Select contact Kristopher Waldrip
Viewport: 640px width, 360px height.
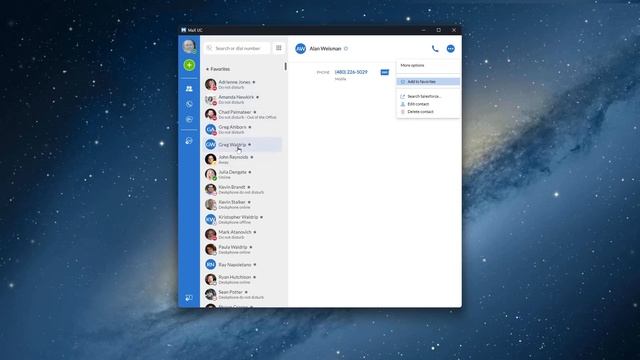pos(243,220)
